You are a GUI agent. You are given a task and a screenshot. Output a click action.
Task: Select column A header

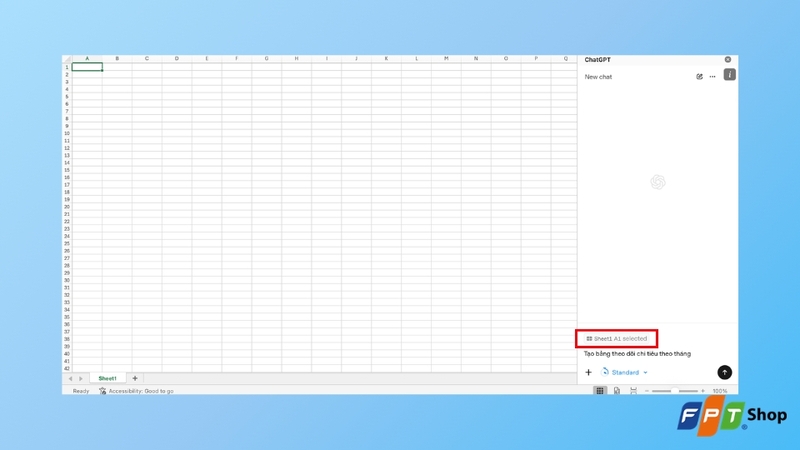87,59
